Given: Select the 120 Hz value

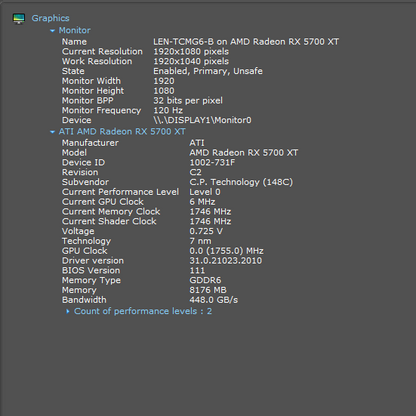Looking at the screenshot, I should click(x=168, y=111).
